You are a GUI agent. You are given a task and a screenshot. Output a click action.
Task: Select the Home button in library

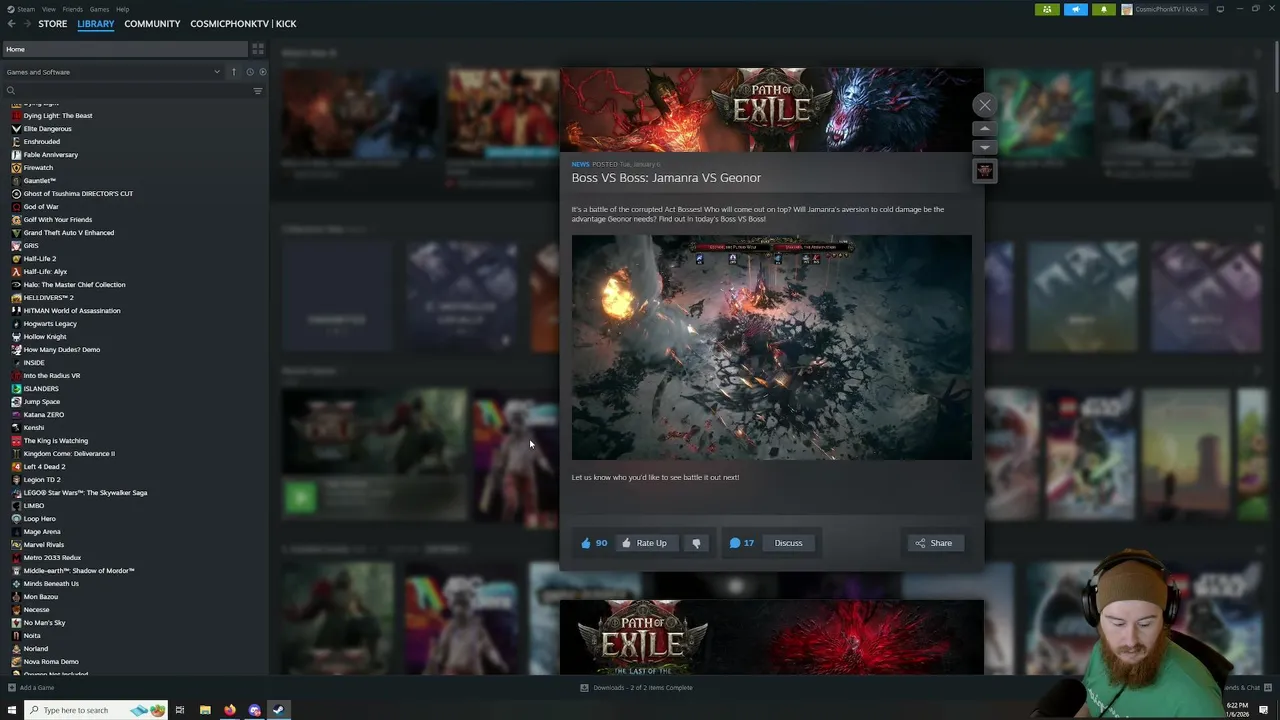pyautogui.click(x=124, y=49)
